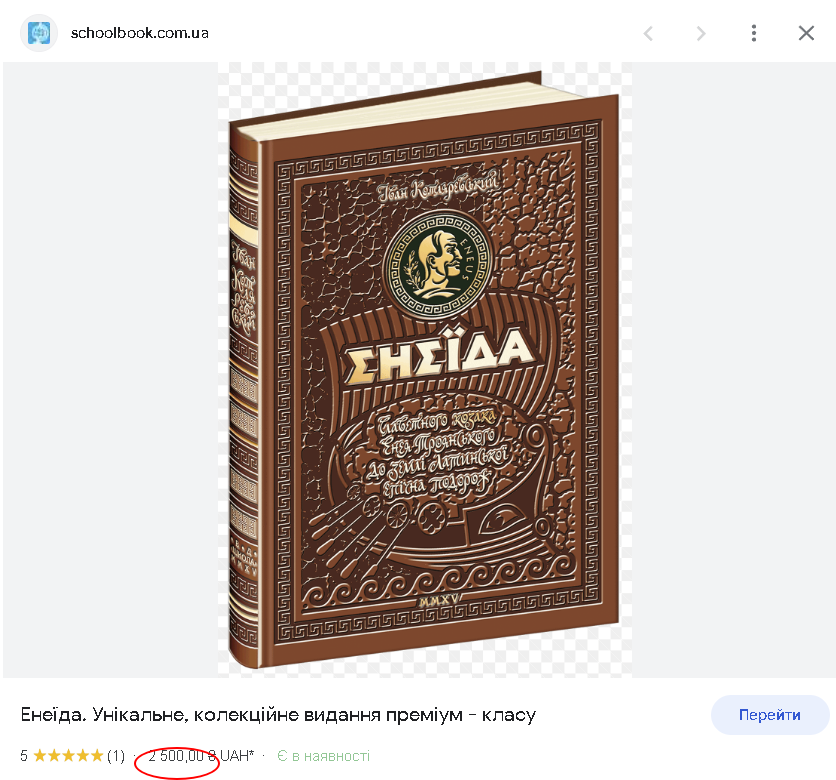Click the schoolbook site favicon icon
The height and width of the screenshot is (780, 836).
[x=39, y=33]
